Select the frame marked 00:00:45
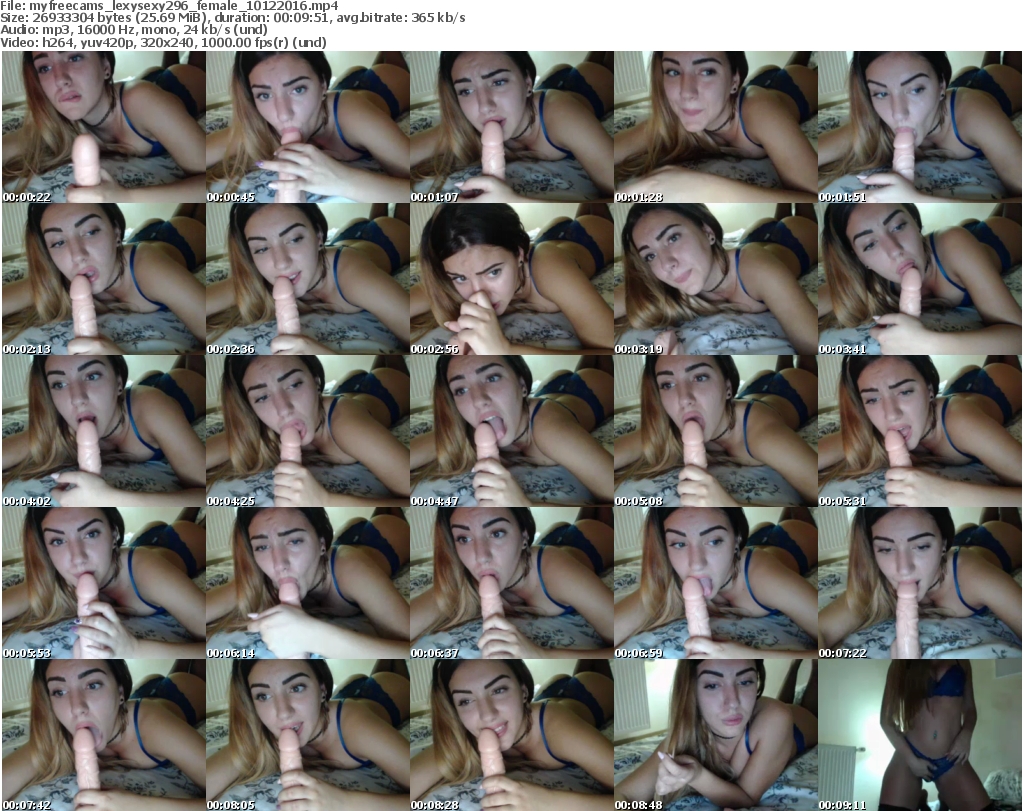 coord(307,127)
